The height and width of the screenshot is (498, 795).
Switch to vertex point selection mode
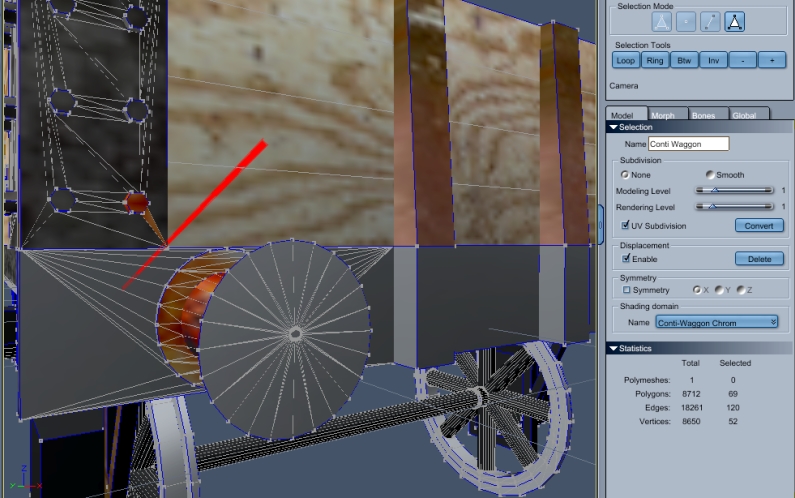coord(685,22)
